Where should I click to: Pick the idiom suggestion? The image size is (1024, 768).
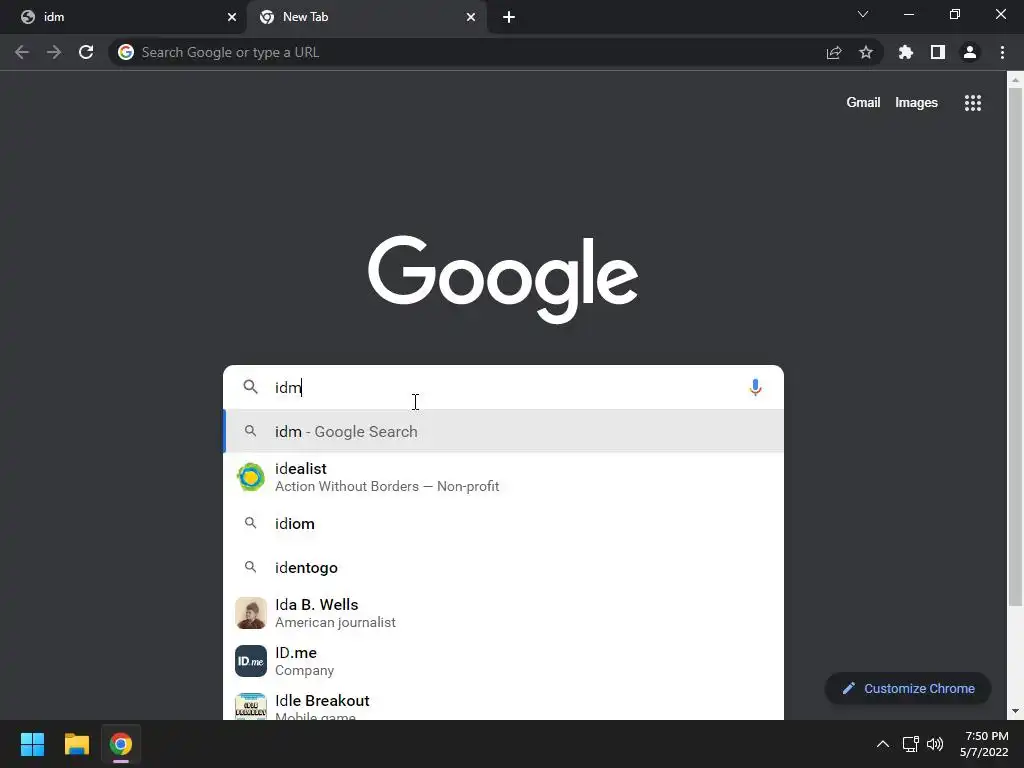point(504,524)
